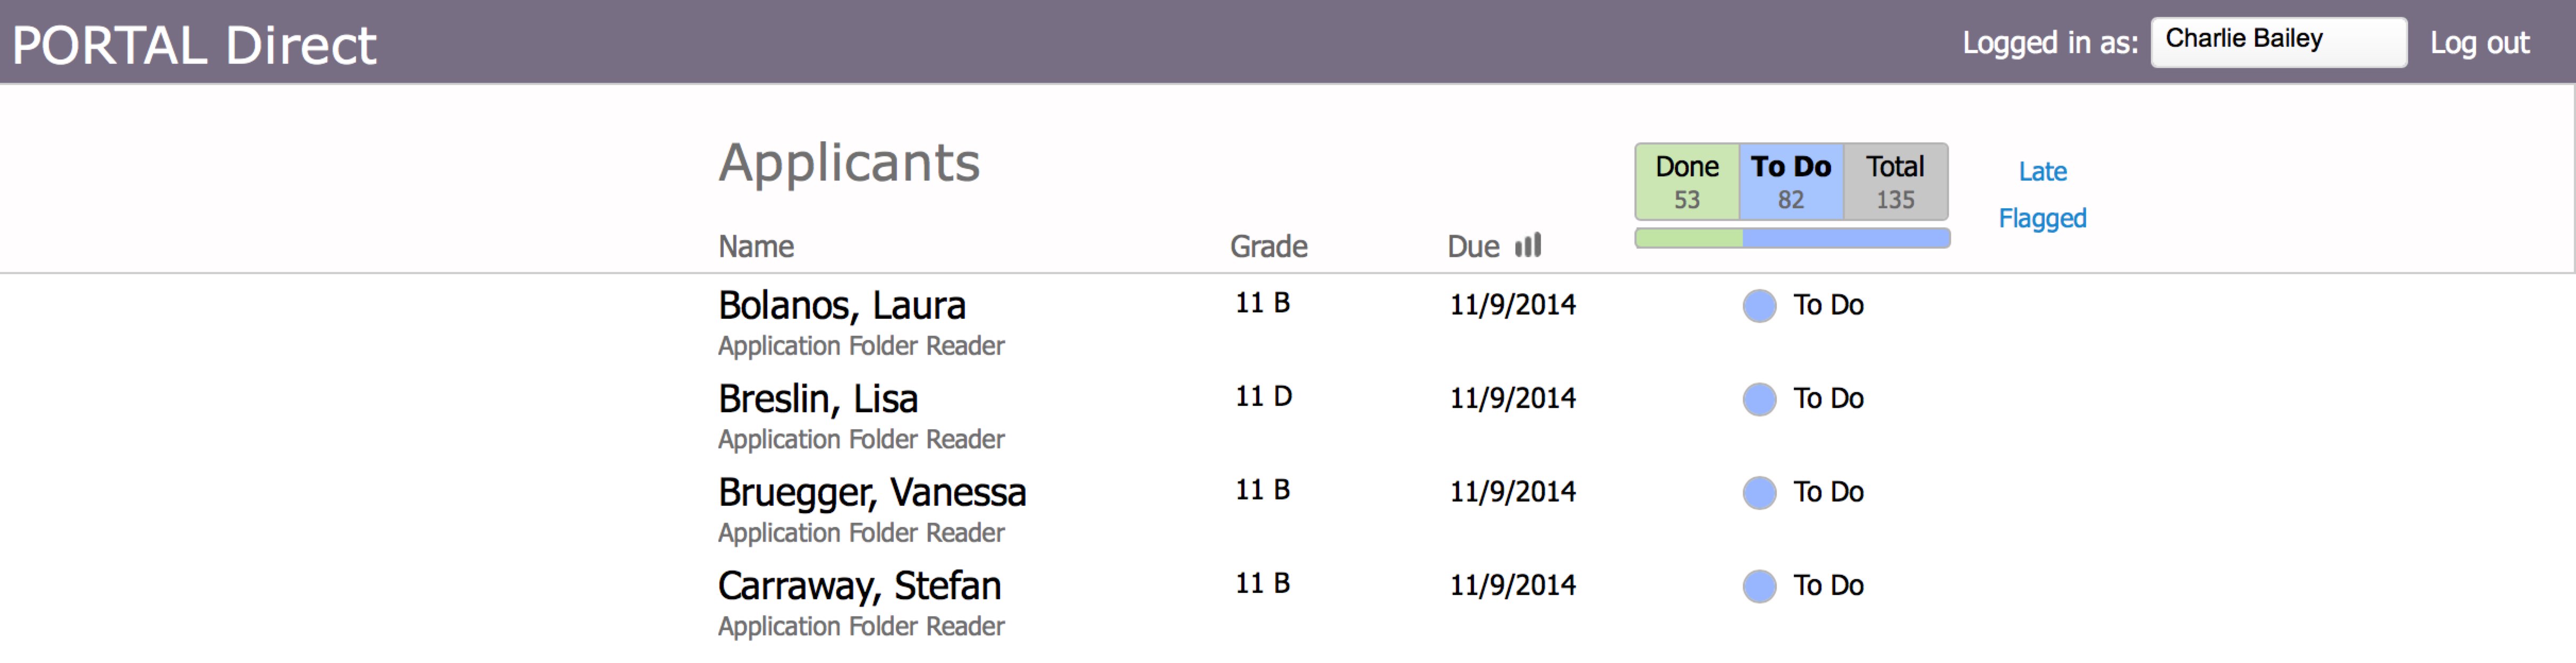Select the To Do filter tab
Screen dimensions: 2576x663
pos(1790,182)
